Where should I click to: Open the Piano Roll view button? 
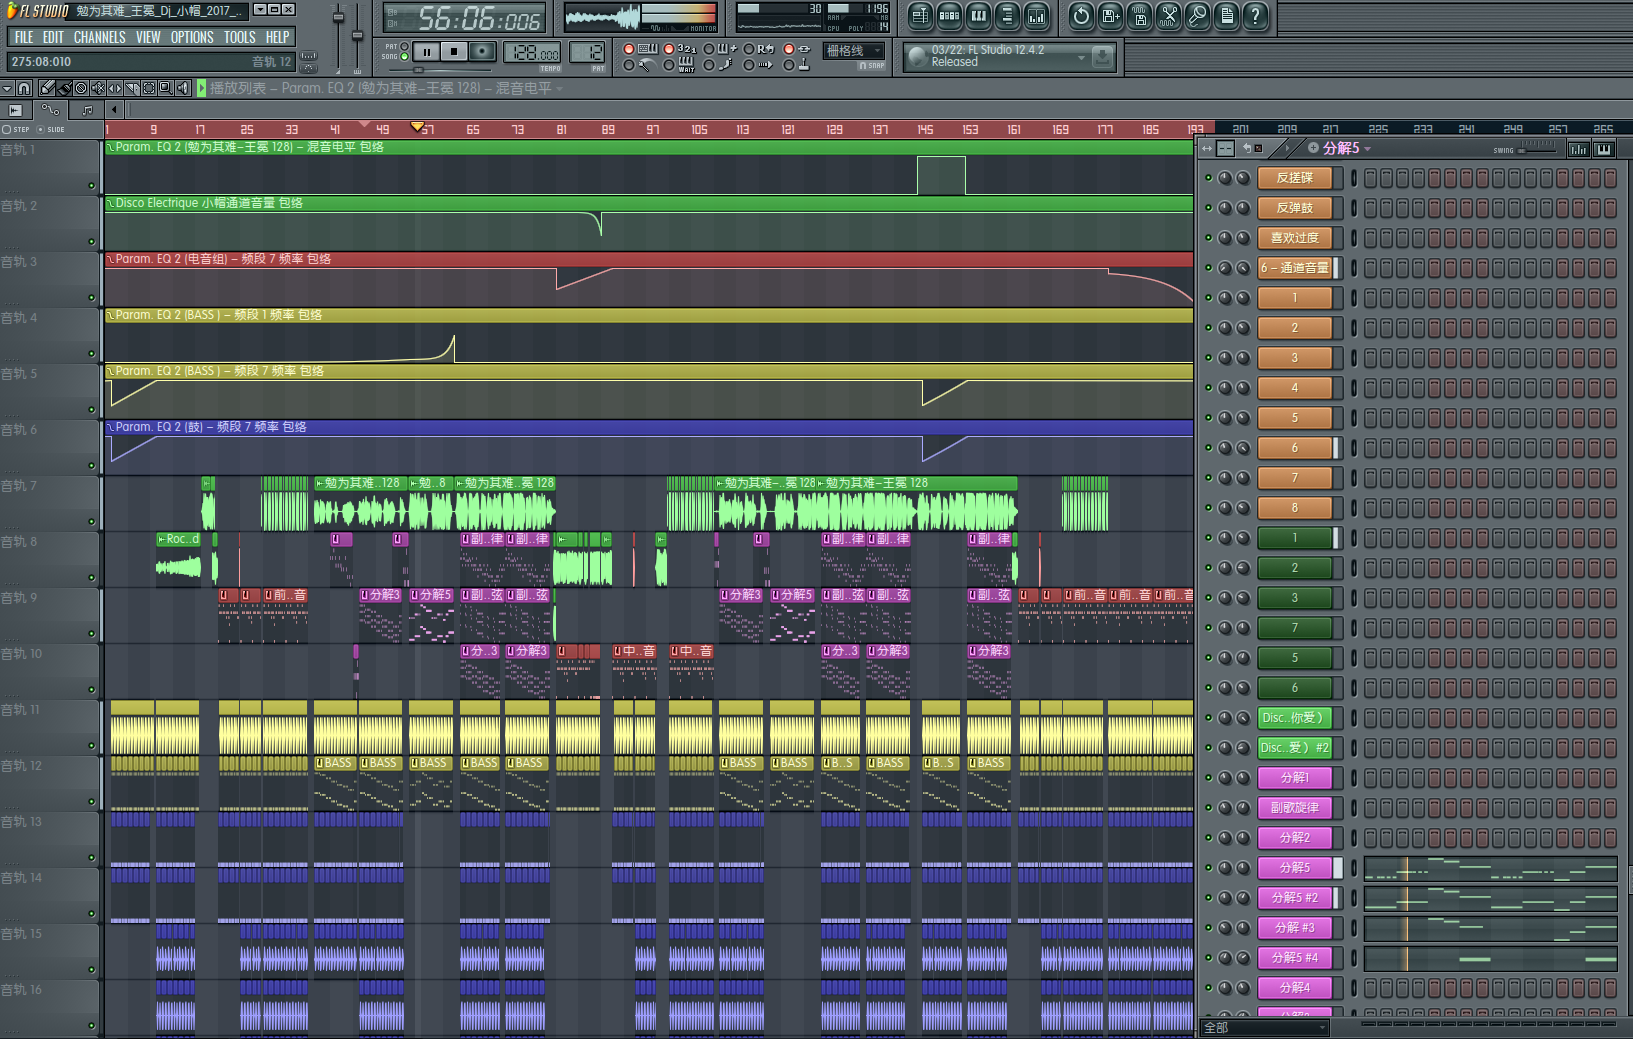[978, 16]
